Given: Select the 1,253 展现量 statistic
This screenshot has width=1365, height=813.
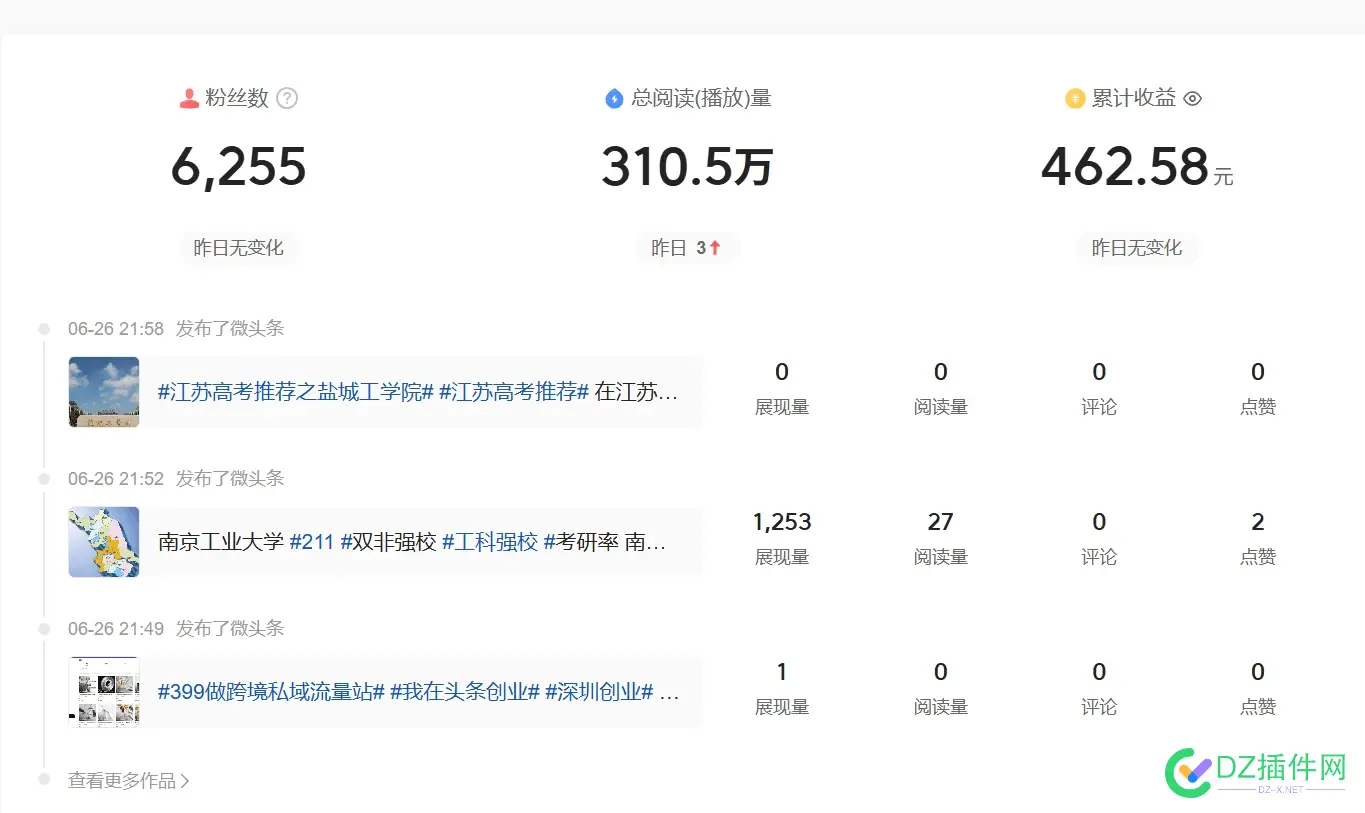Looking at the screenshot, I should 781,522.
